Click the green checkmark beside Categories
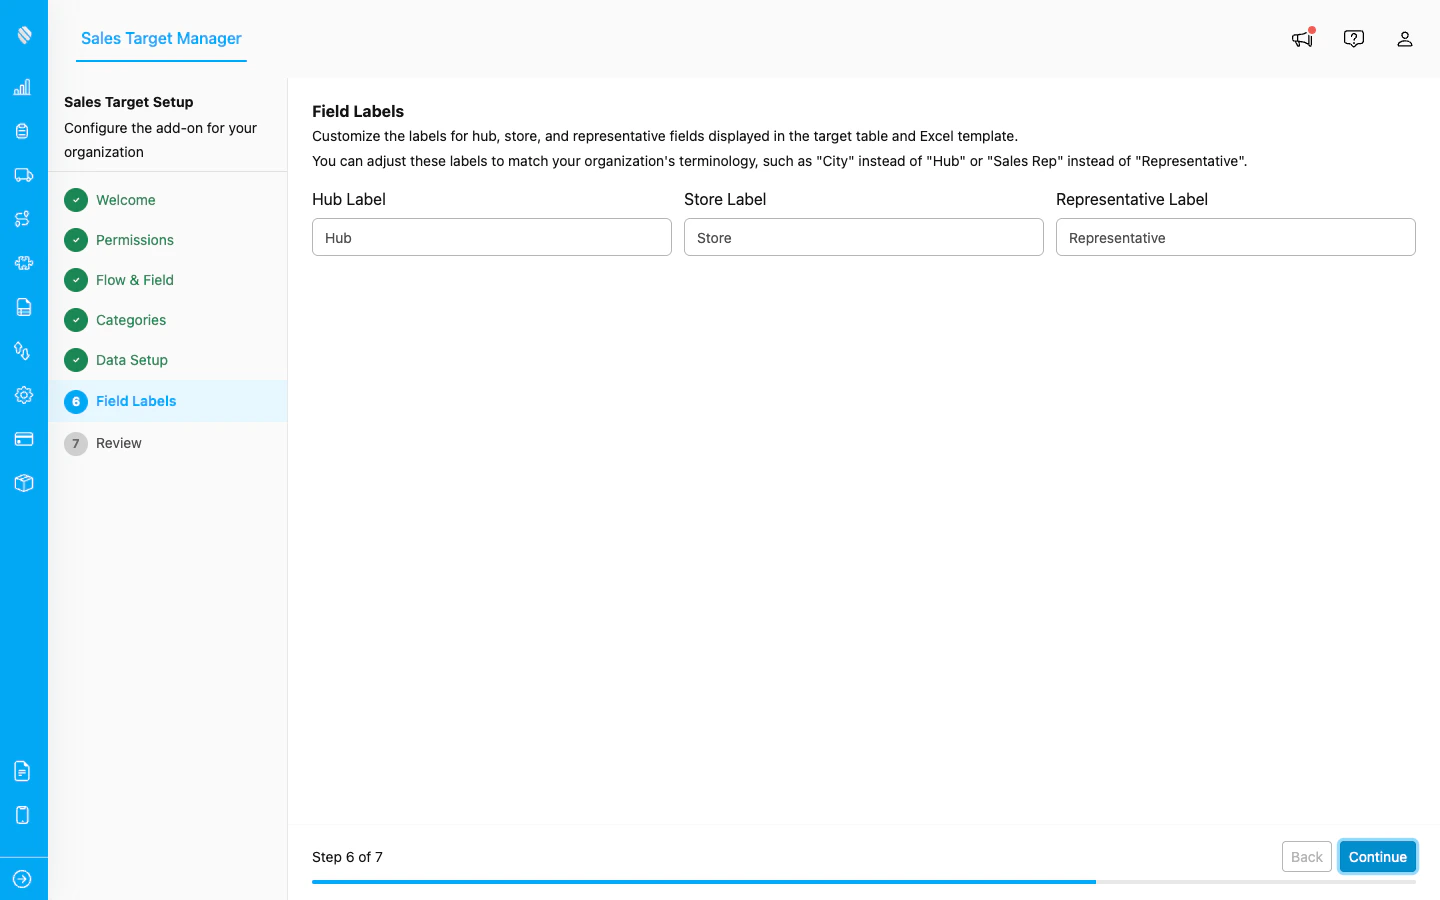 point(76,320)
